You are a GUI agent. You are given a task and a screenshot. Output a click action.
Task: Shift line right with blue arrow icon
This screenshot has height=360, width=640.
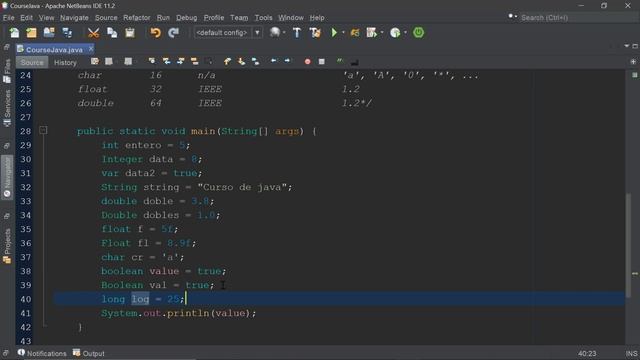[287, 61]
